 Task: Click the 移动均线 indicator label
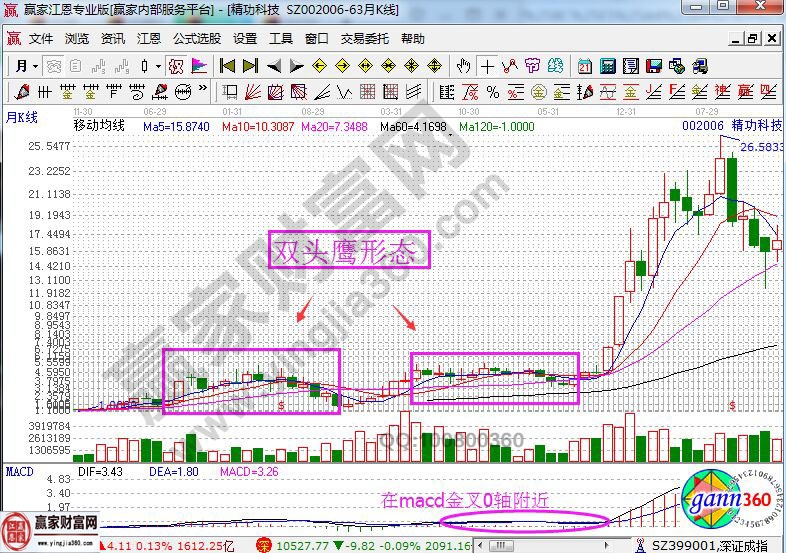point(99,126)
